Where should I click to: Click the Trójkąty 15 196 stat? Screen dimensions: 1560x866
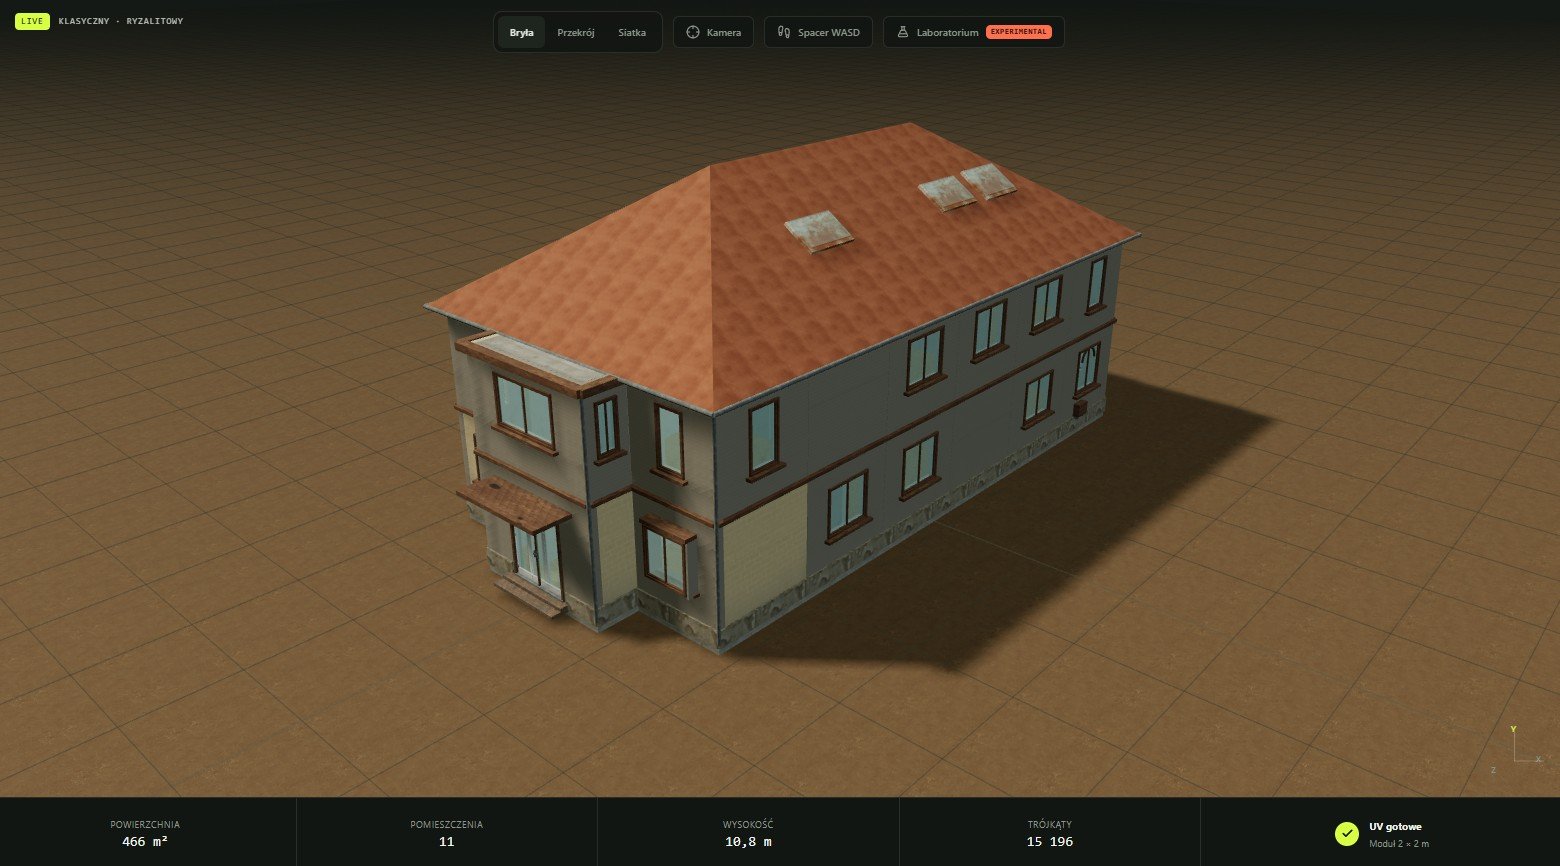click(1050, 833)
